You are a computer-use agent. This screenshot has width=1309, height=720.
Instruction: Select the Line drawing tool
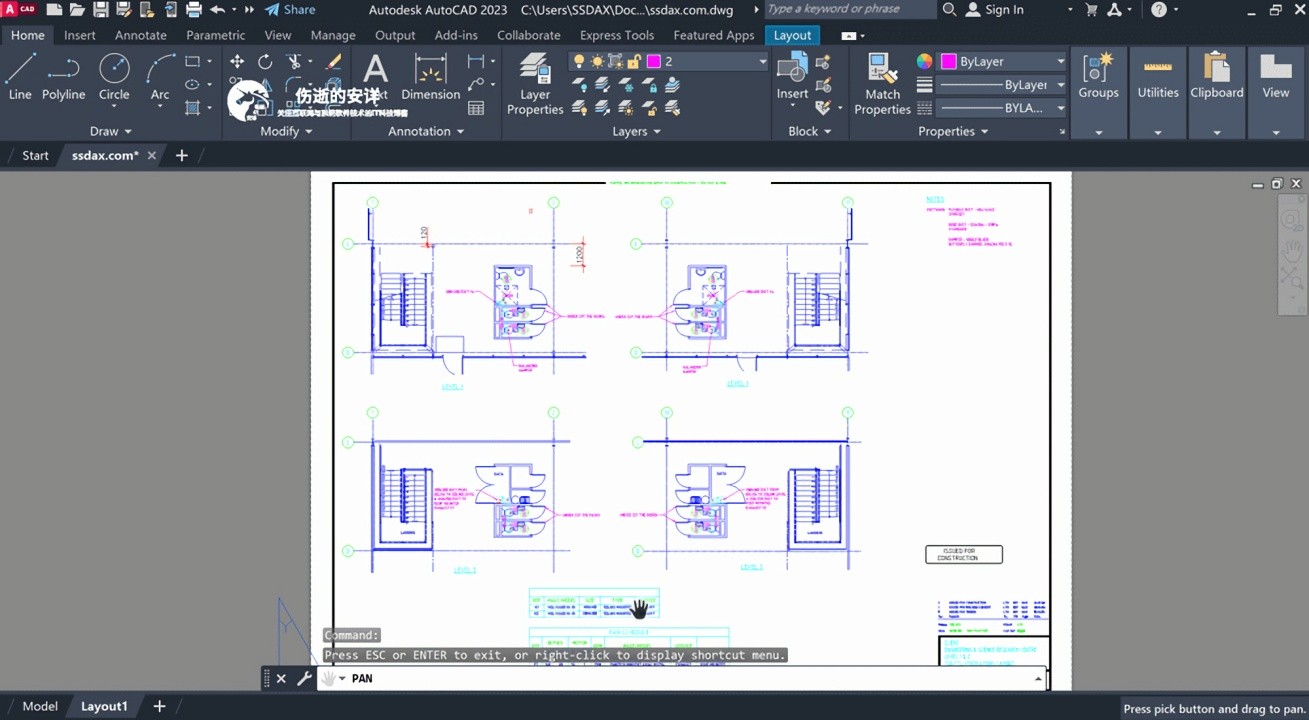(20, 77)
